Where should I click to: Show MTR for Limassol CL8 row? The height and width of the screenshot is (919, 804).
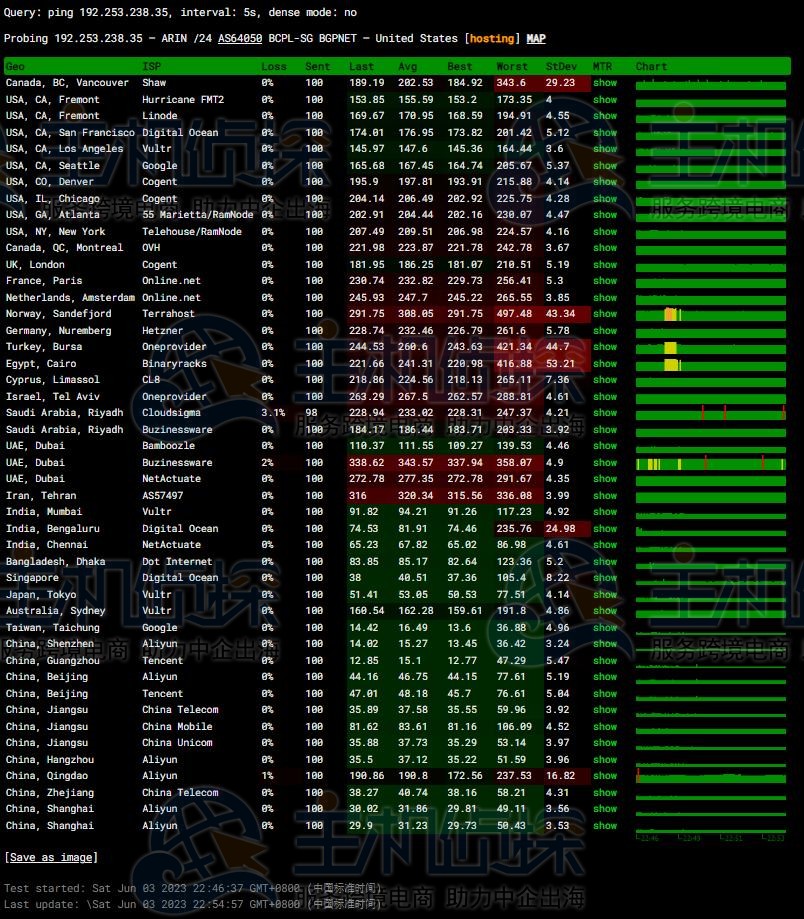pos(605,380)
